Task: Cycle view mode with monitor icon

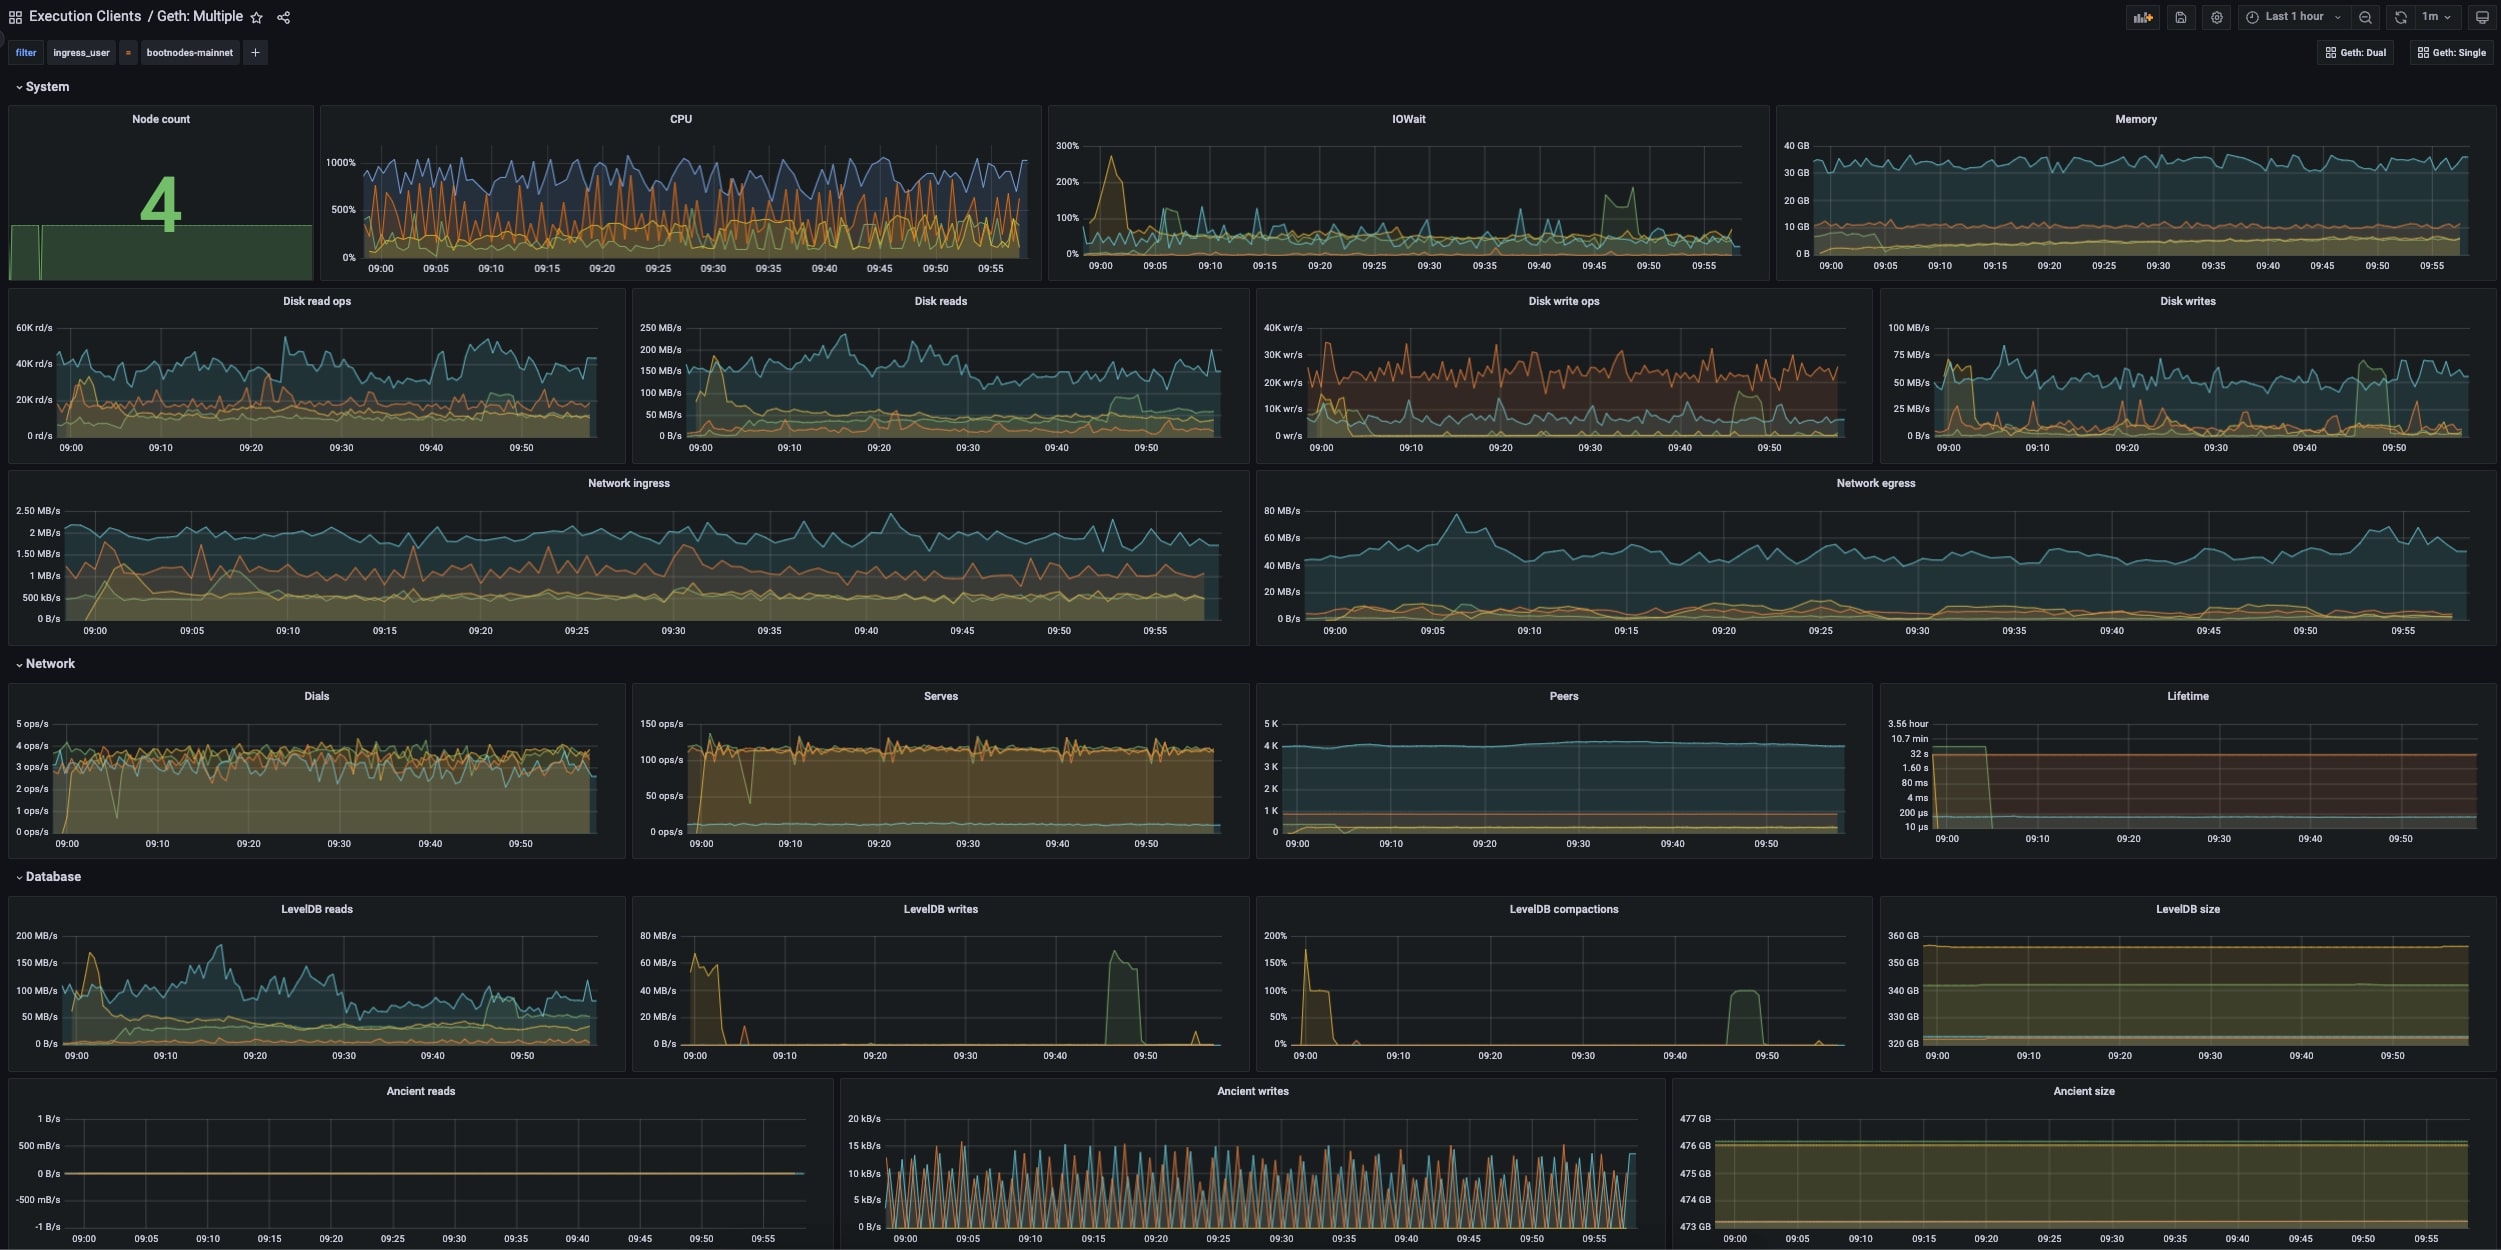Action: coord(2481,17)
